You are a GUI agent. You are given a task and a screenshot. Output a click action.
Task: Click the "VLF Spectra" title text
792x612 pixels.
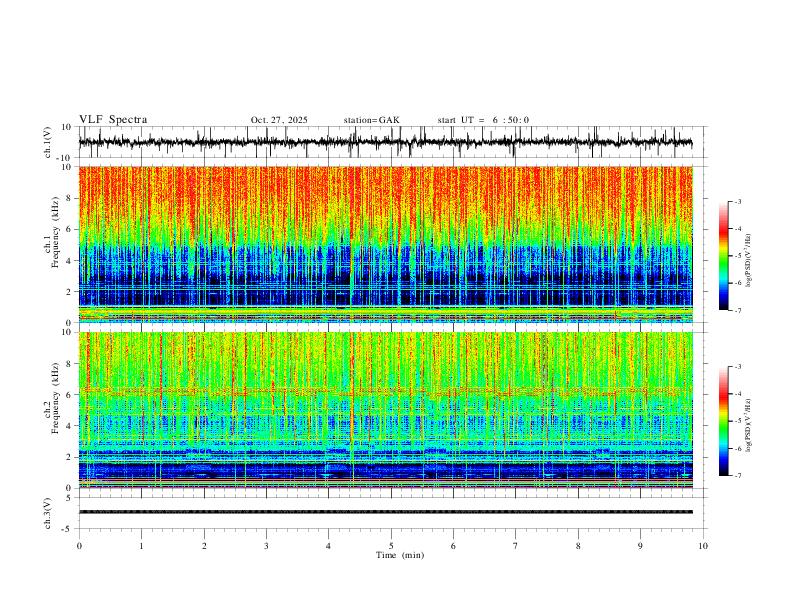point(113,120)
